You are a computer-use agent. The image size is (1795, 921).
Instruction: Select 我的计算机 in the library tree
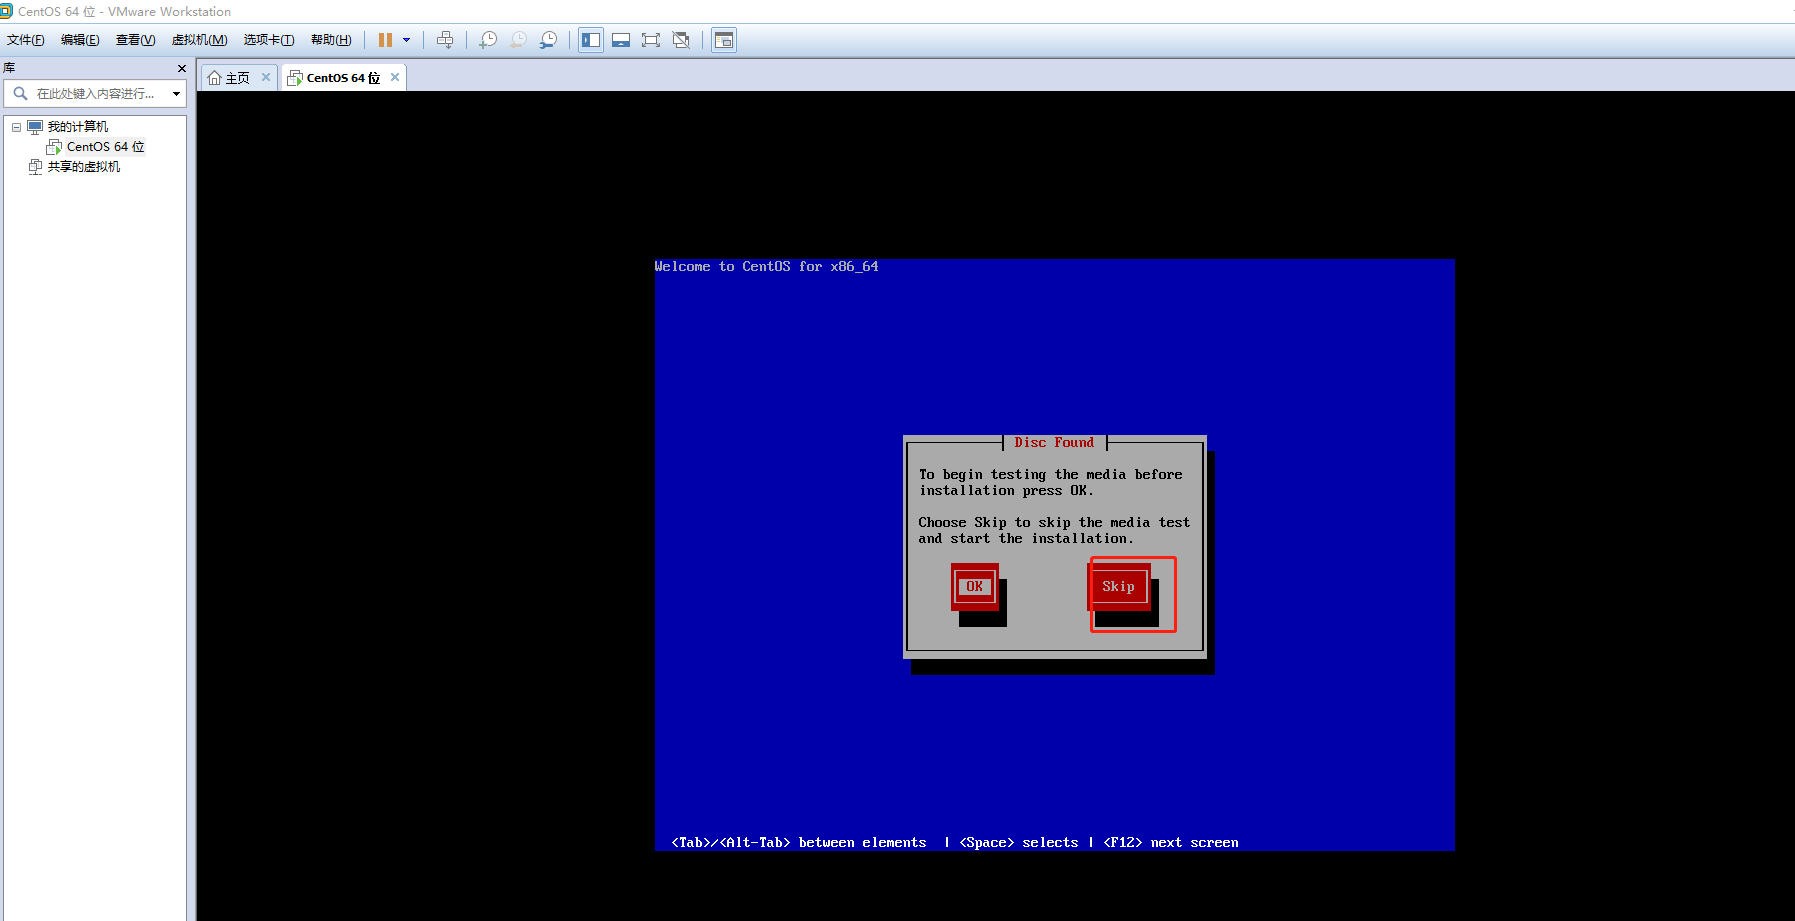click(78, 127)
